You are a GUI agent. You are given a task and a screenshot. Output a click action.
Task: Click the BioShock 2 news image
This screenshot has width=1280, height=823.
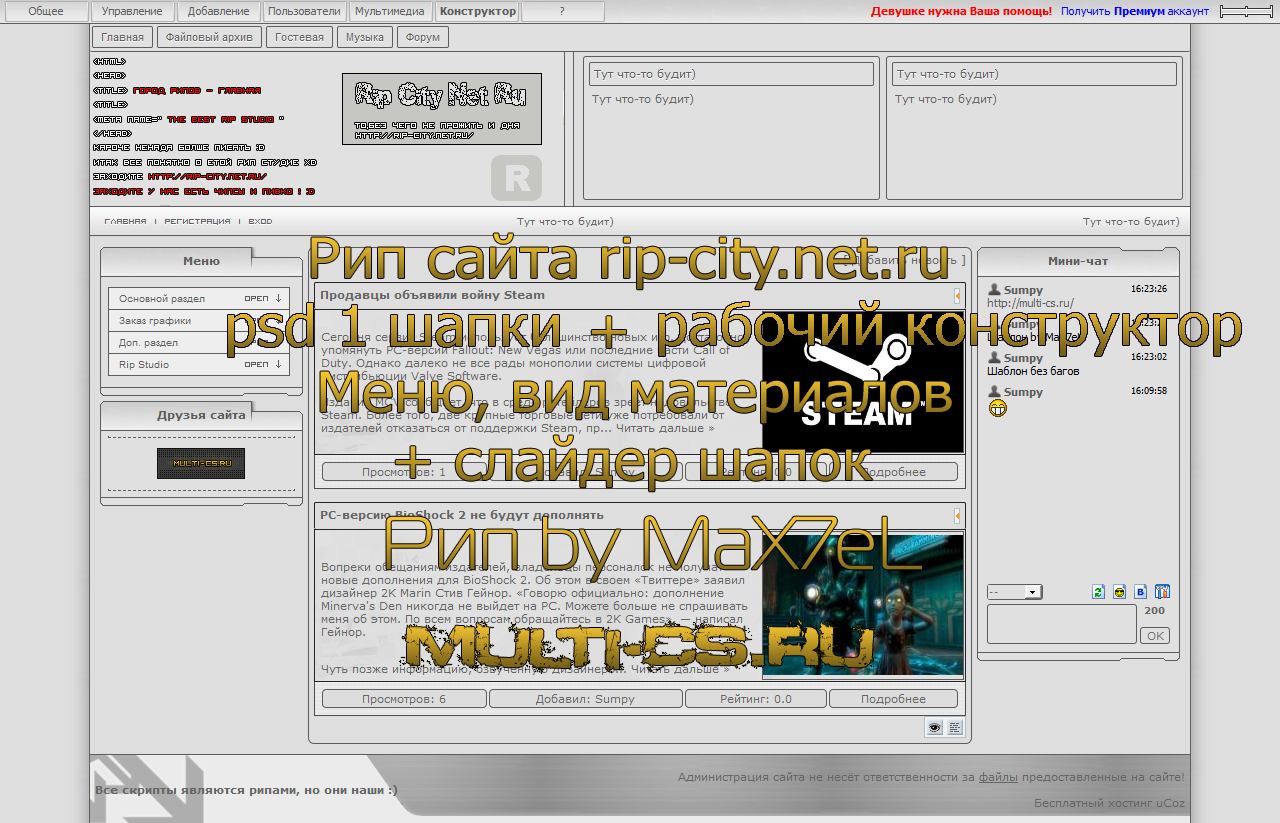pos(863,605)
